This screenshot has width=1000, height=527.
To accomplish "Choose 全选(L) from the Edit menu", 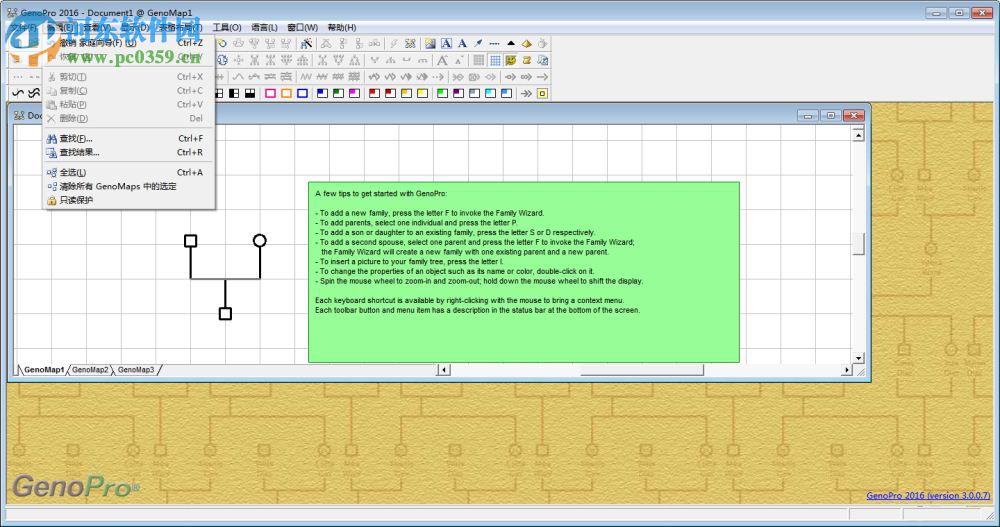I will [x=129, y=172].
